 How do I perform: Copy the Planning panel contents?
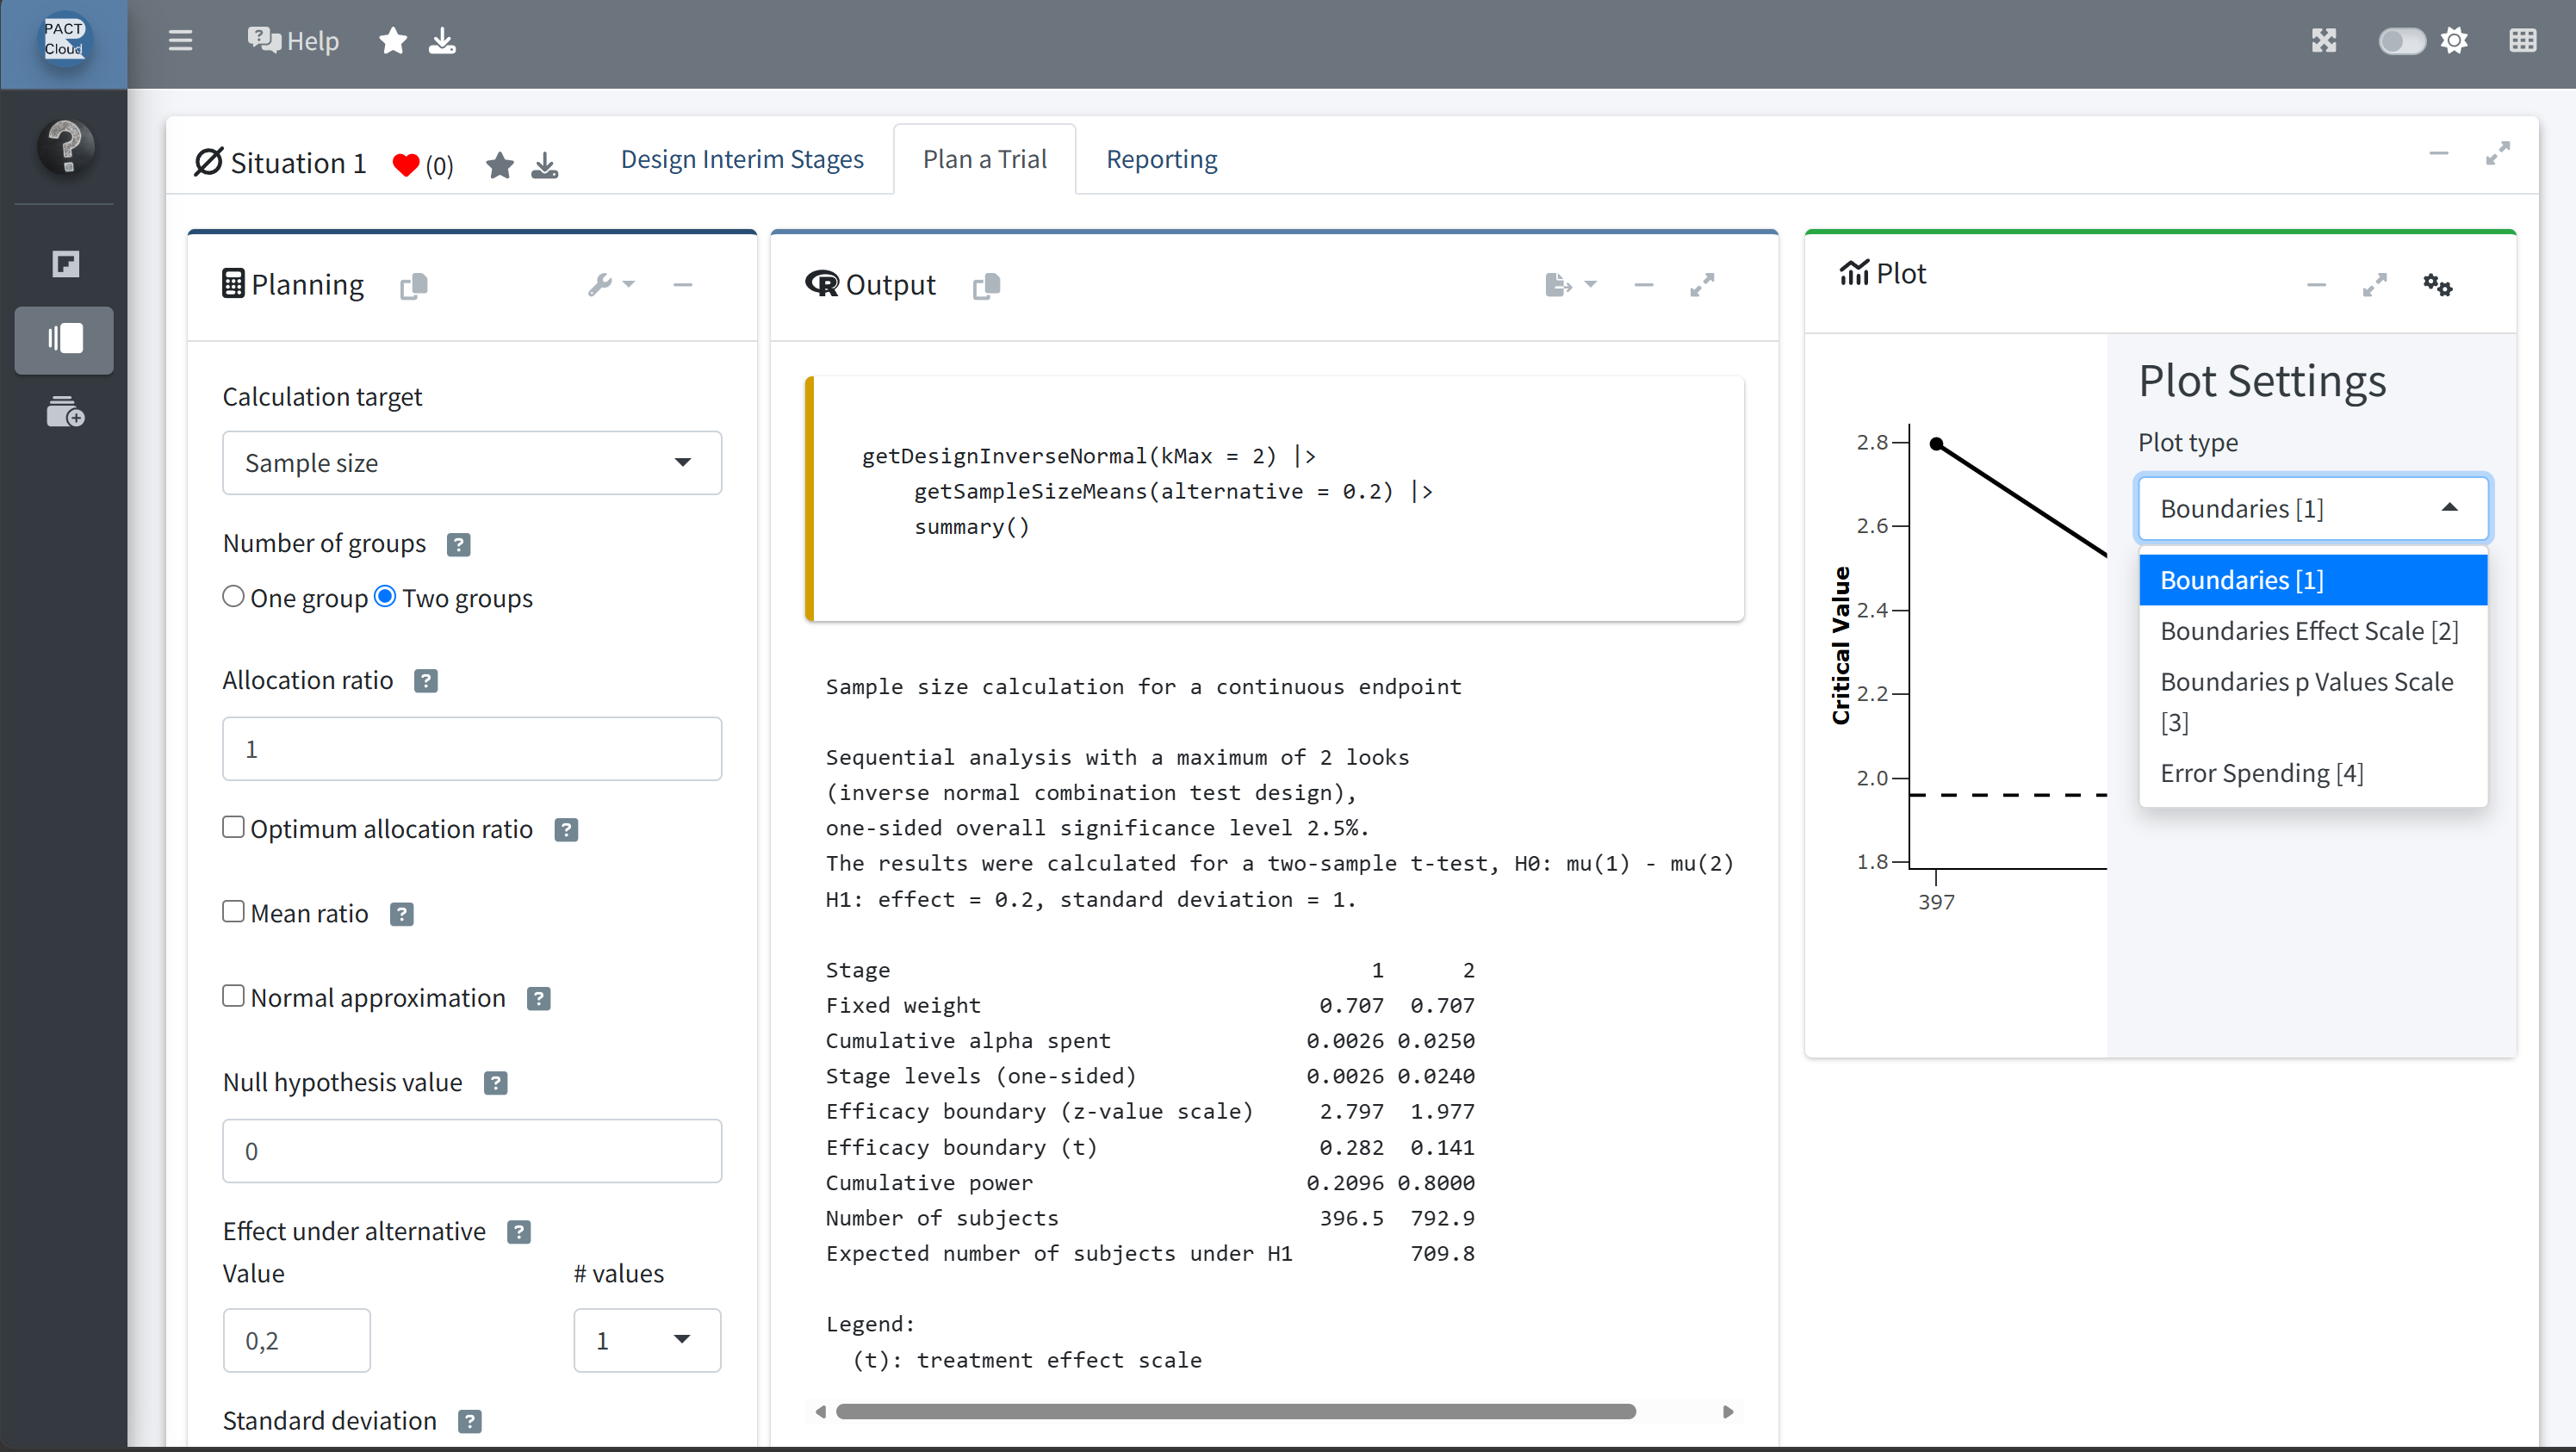pyautogui.click(x=413, y=286)
